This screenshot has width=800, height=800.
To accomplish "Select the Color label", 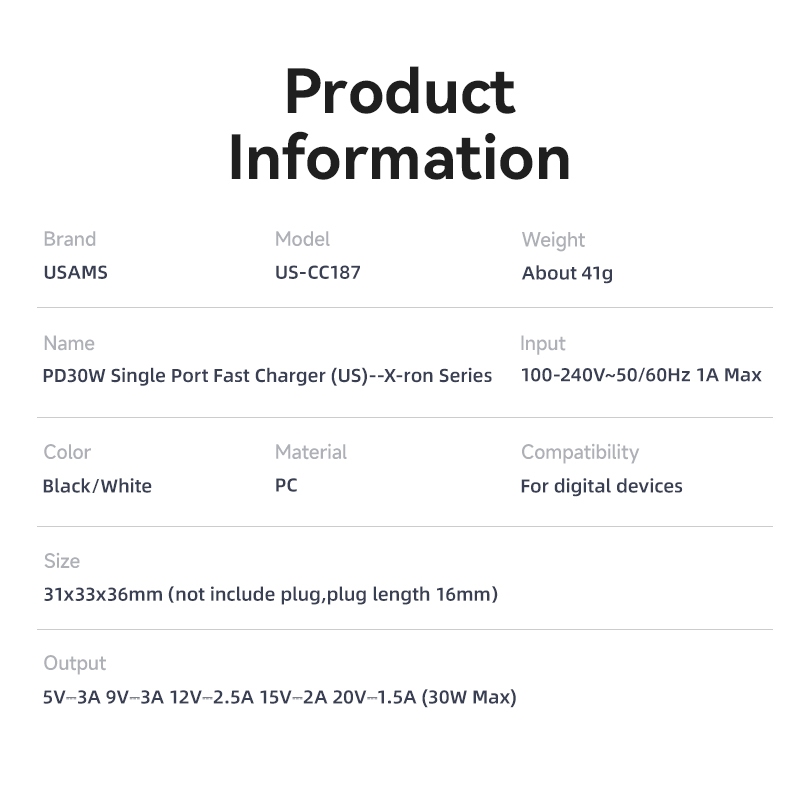I will pyautogui.click(x=67, y=452).
